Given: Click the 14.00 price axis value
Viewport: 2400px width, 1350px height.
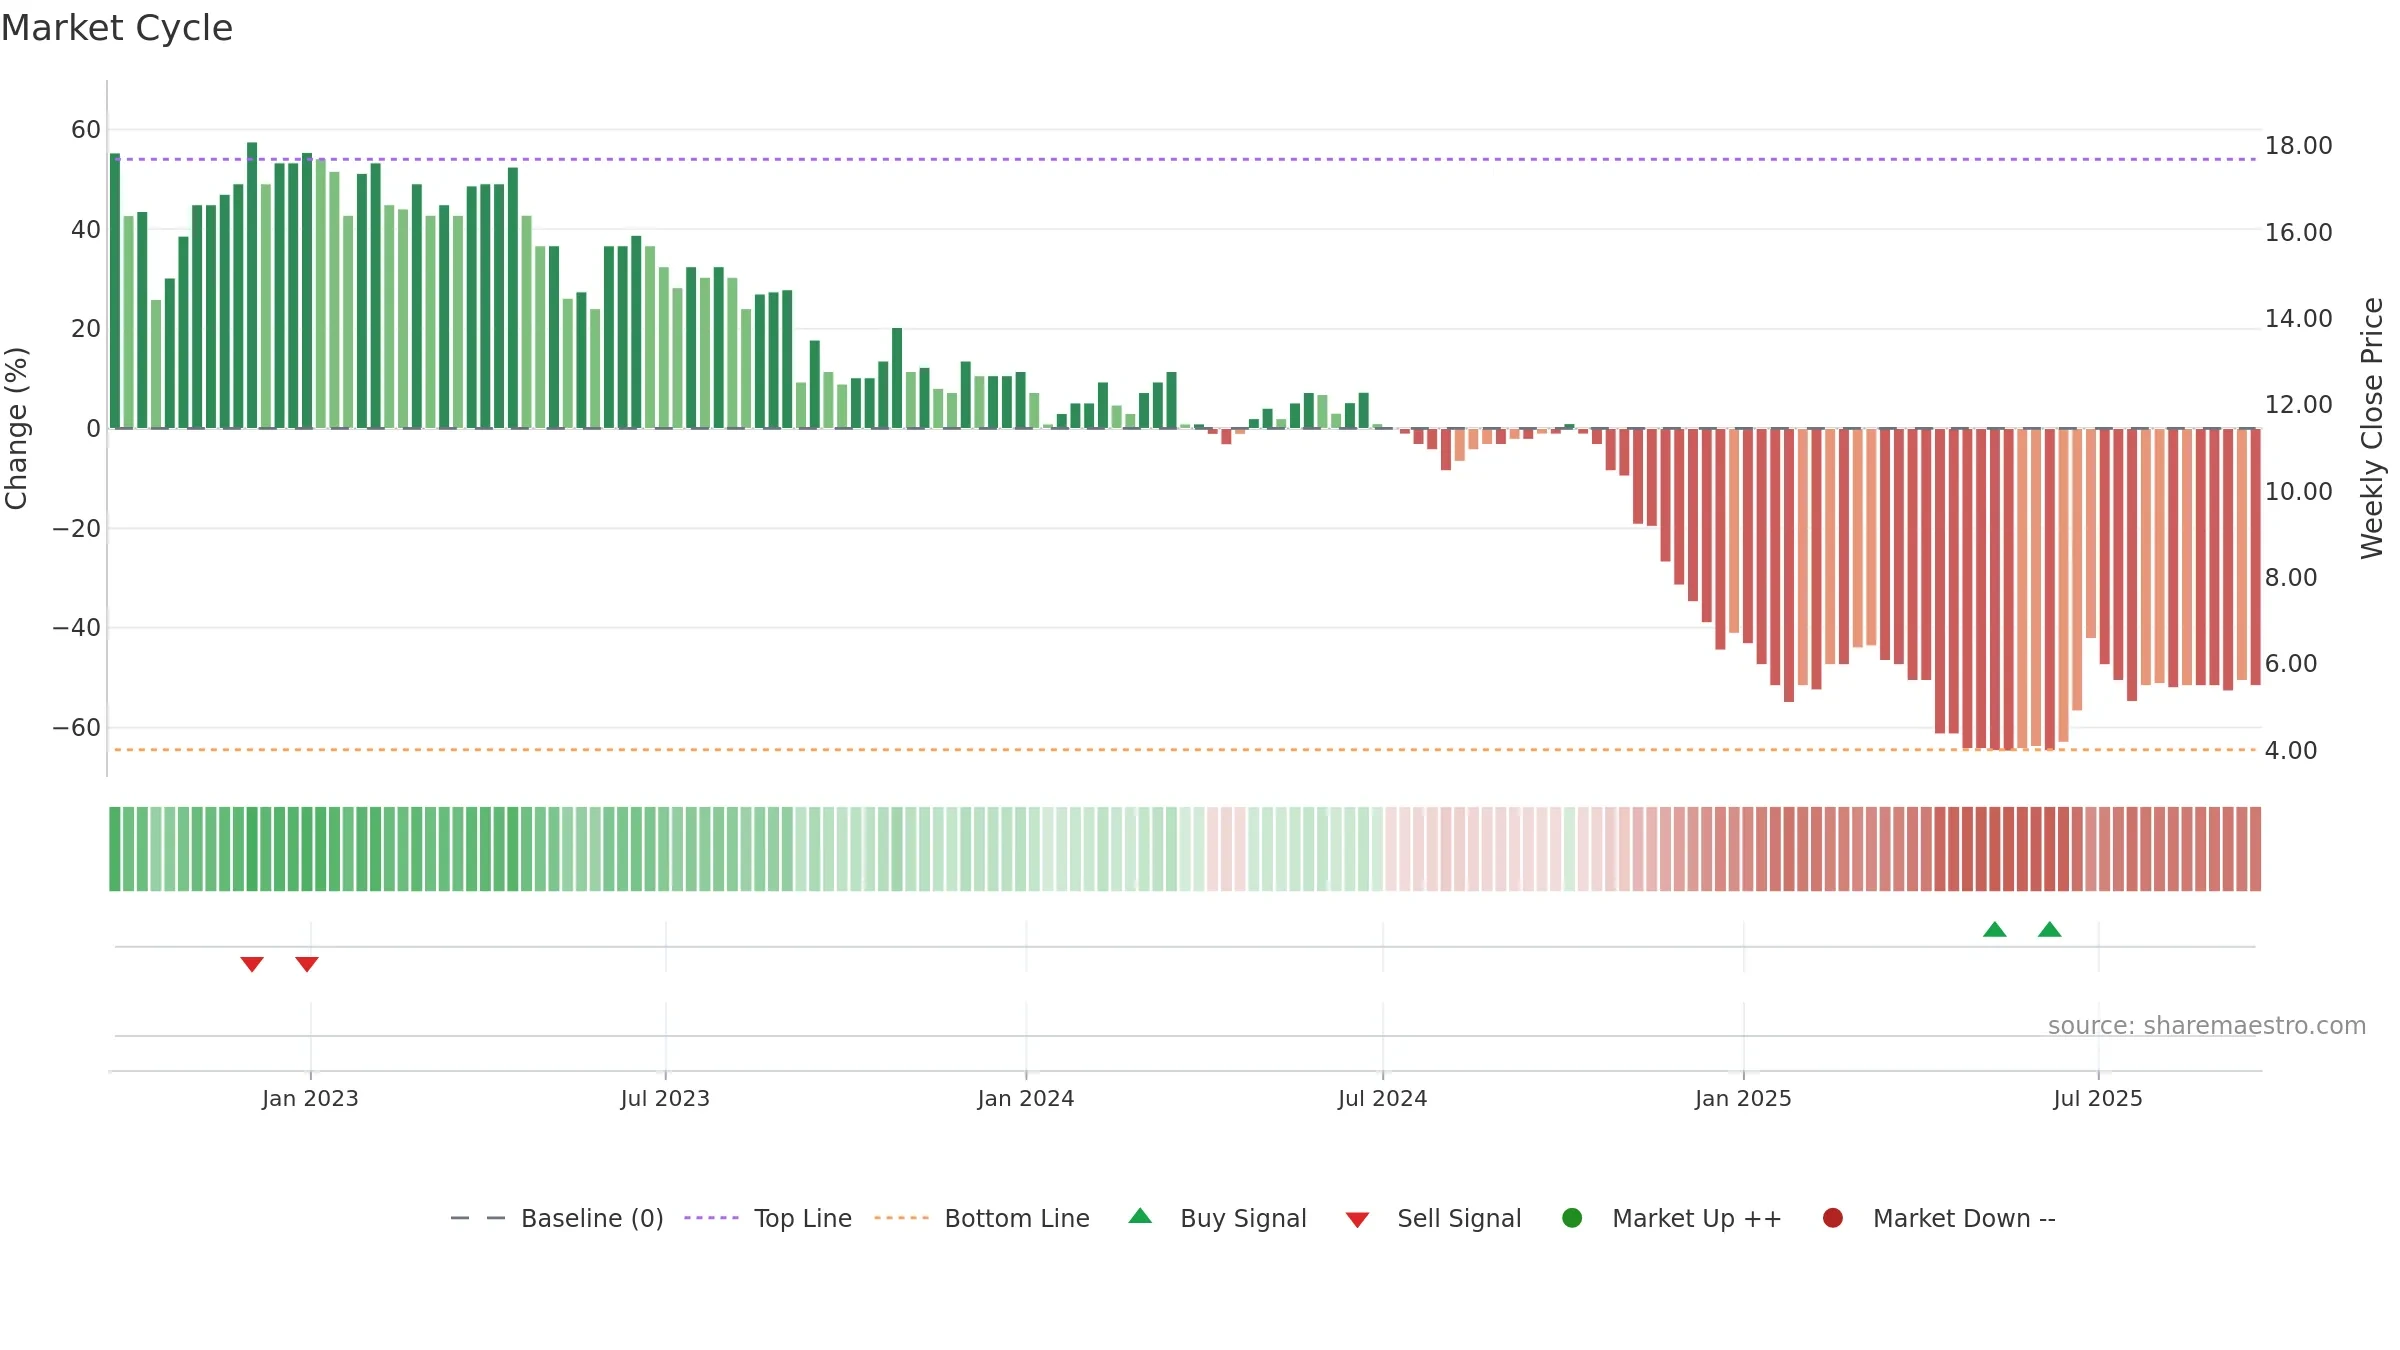Looking at the screenshot, I should click(x=2298, y=318).
